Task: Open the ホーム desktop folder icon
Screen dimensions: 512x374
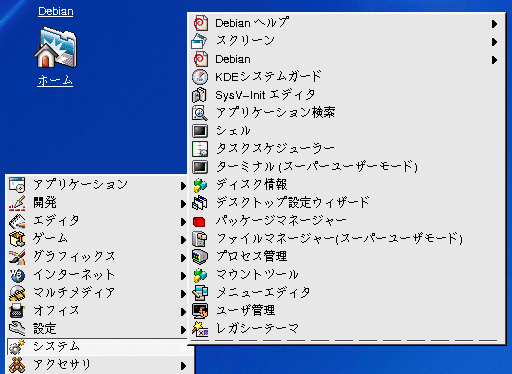Action: (x=55, y=47)
